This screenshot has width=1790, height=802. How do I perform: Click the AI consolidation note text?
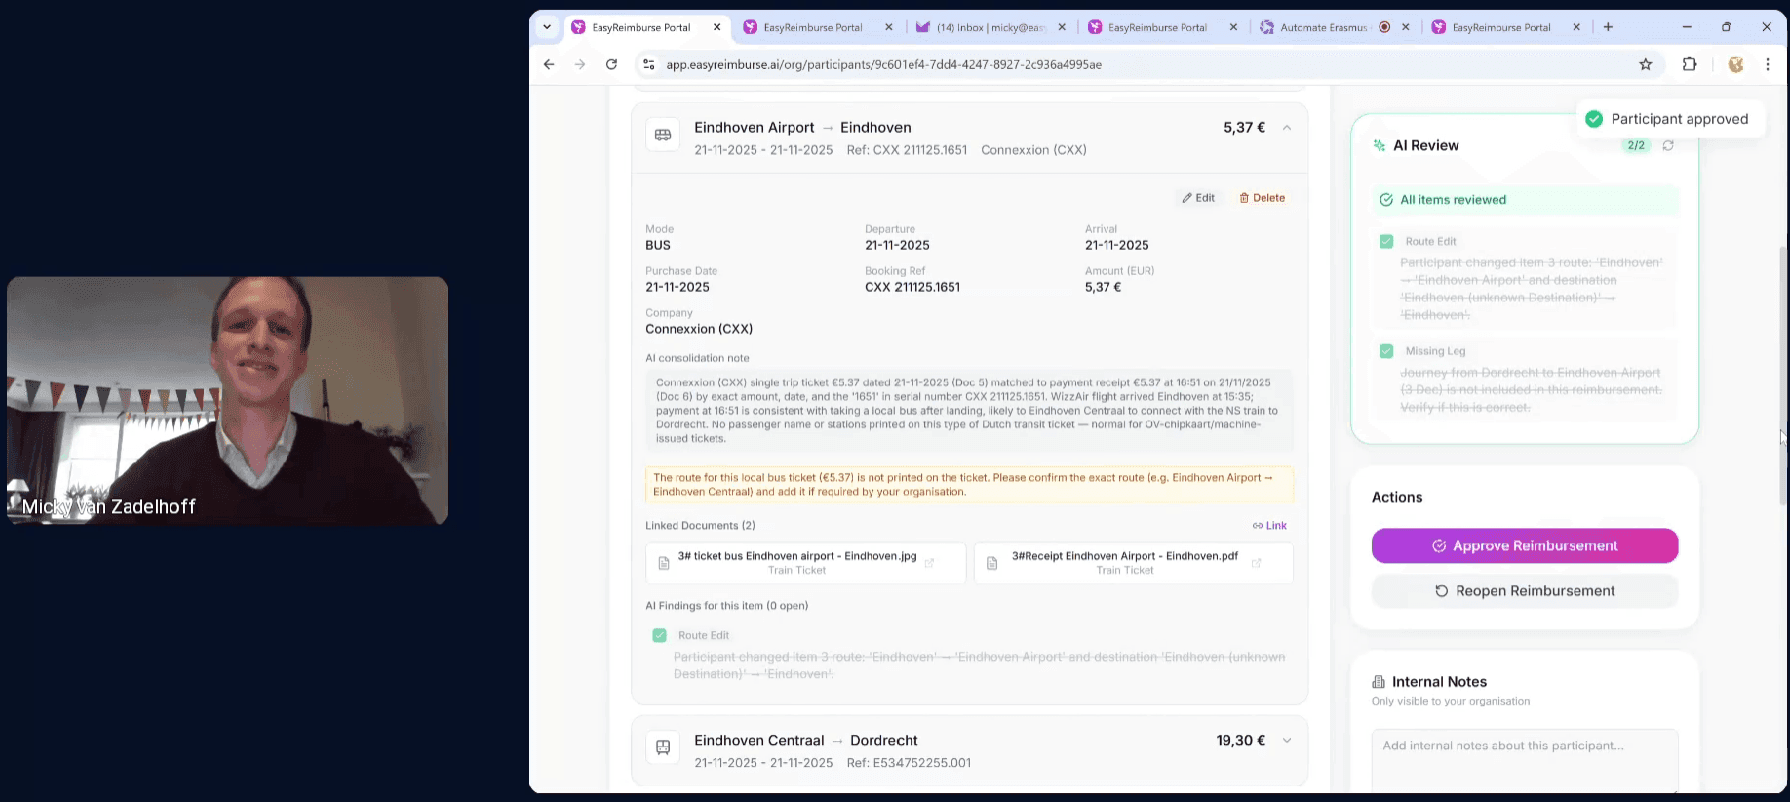click(970, 410)
